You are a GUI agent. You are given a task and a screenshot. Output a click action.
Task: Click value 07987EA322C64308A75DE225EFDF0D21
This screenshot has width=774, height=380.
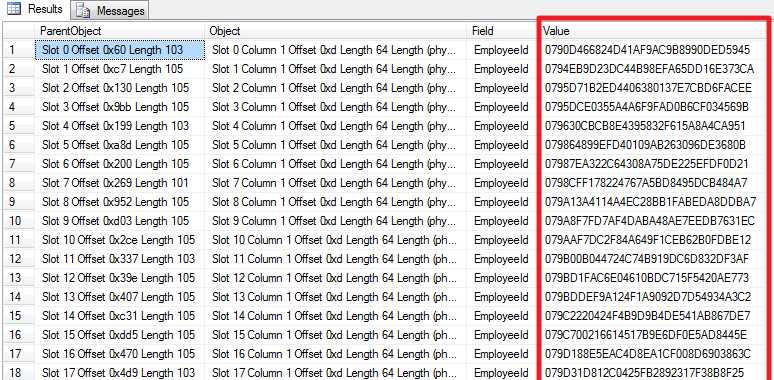(x=646, y=164)
